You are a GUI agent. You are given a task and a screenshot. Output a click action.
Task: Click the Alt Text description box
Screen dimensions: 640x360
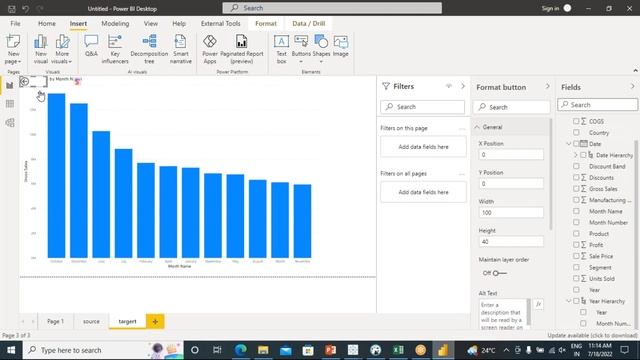502,315
